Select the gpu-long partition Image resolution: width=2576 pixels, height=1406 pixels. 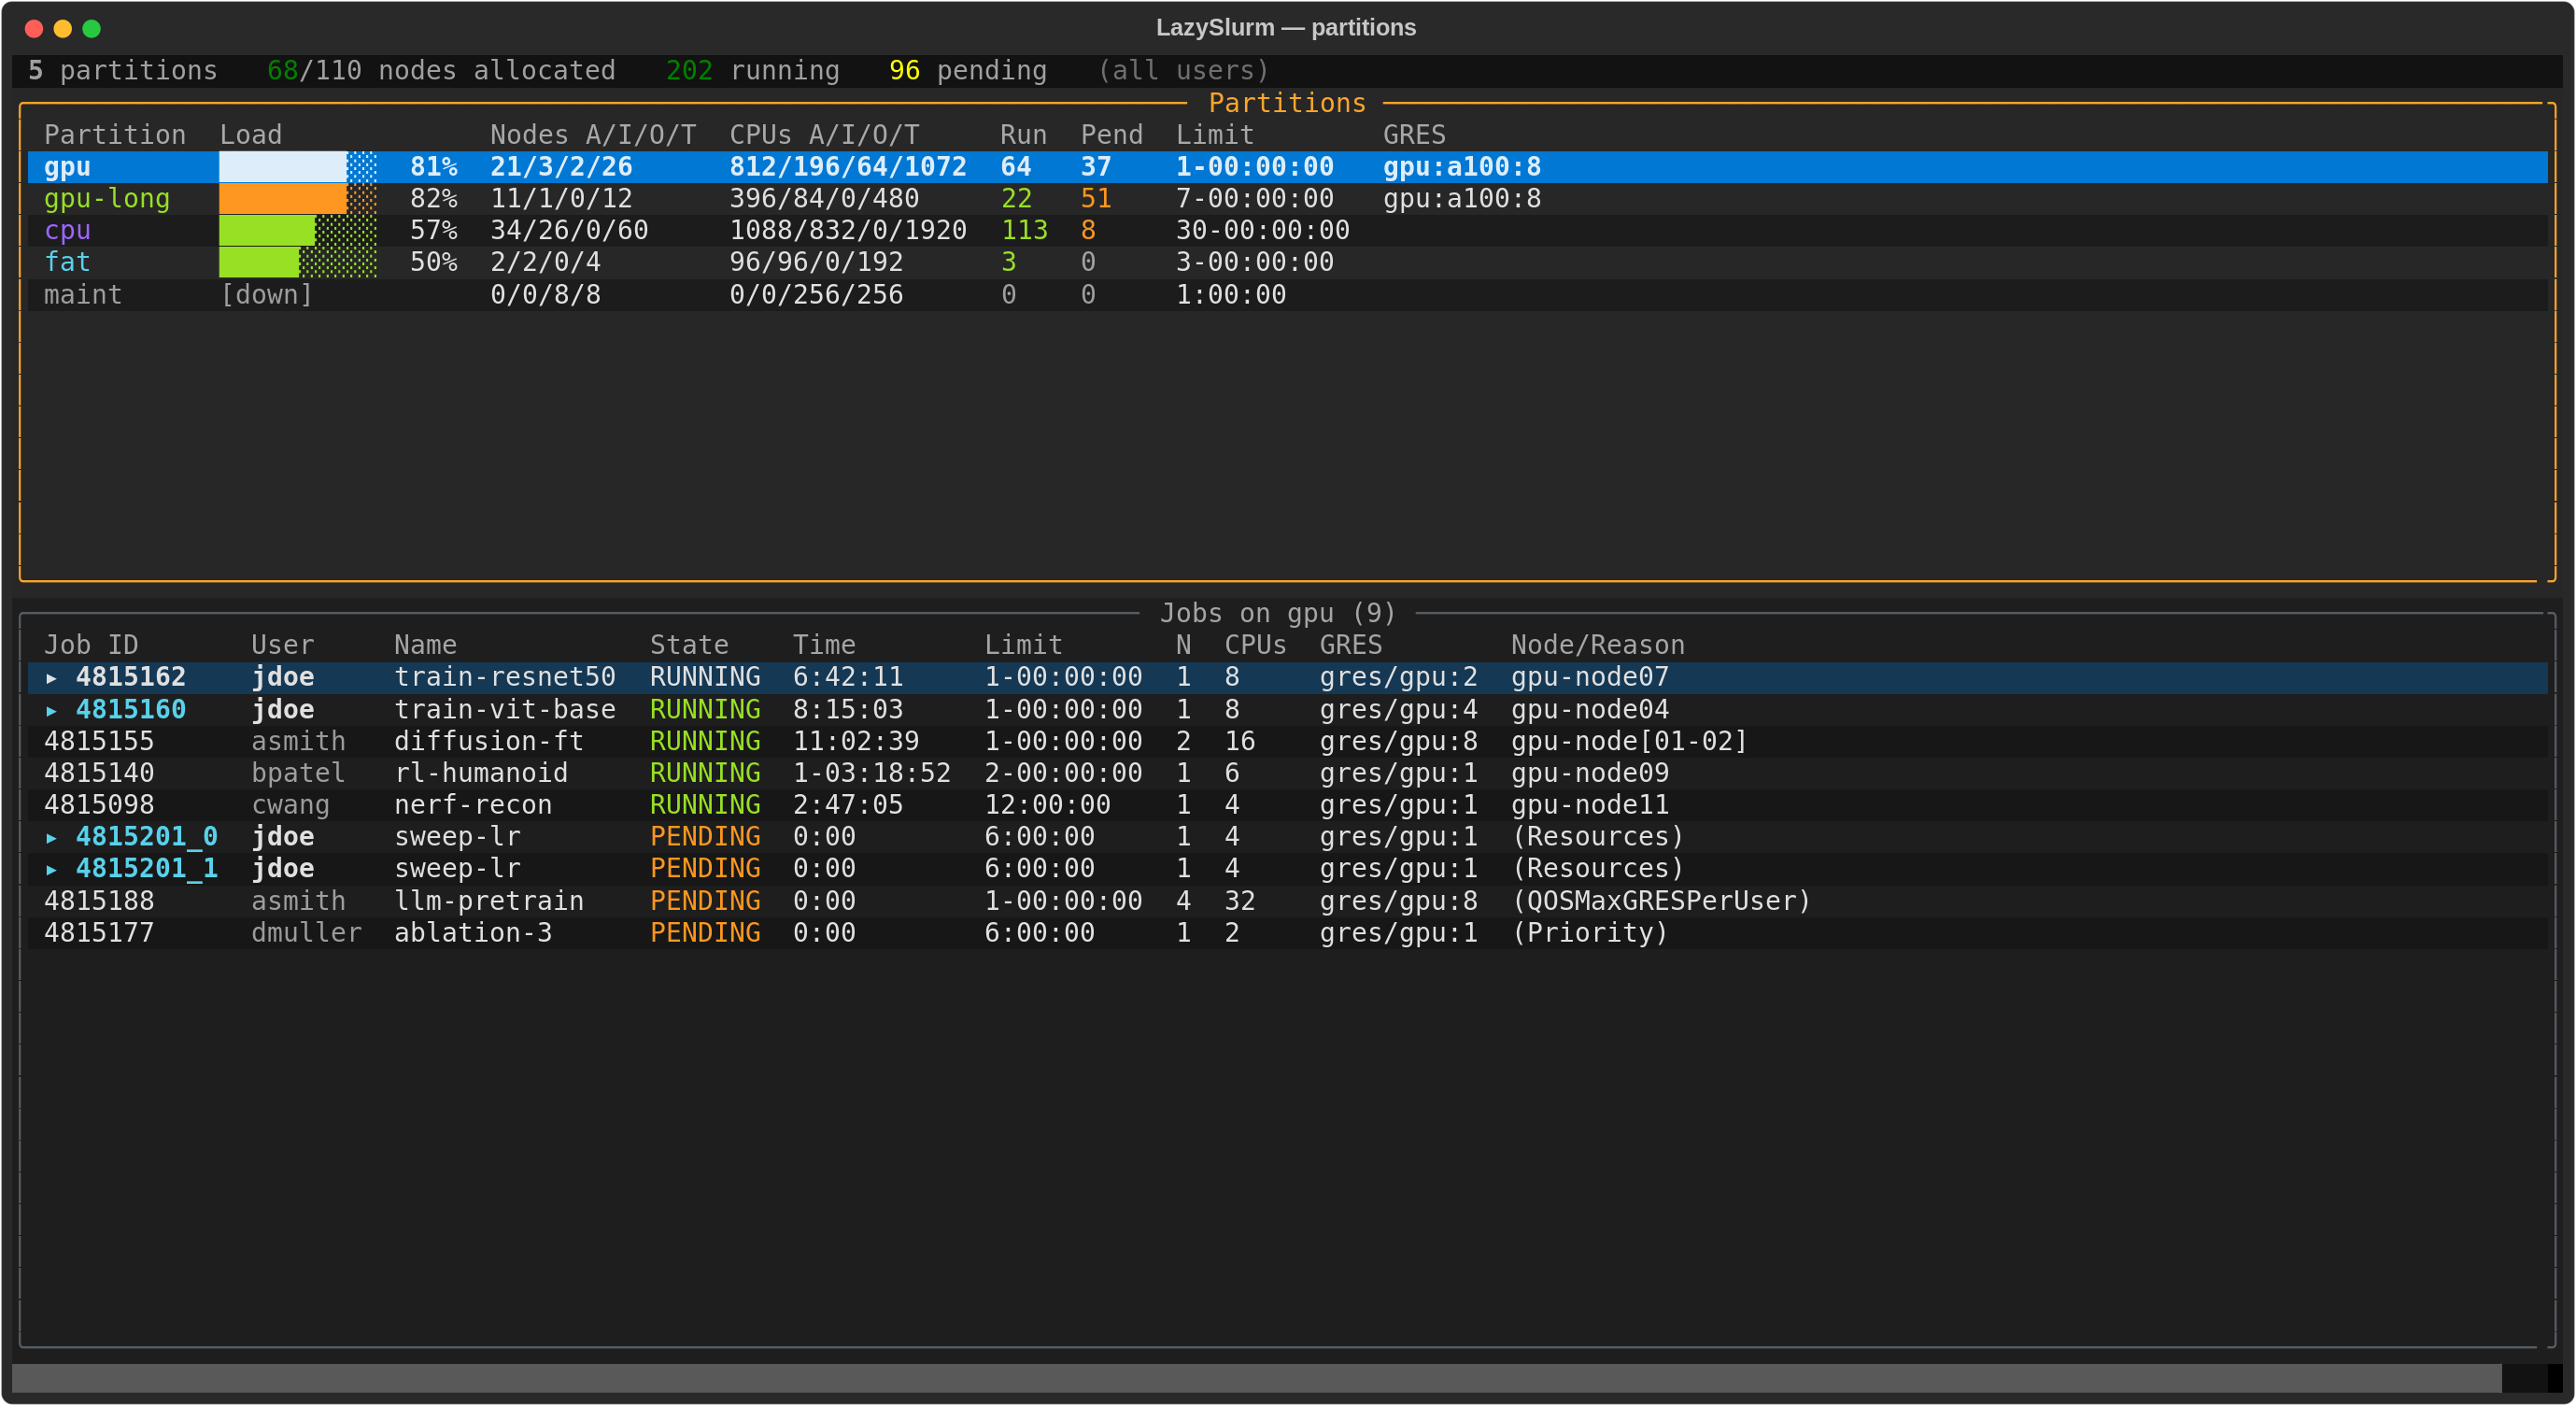click(x=107, y=199)
